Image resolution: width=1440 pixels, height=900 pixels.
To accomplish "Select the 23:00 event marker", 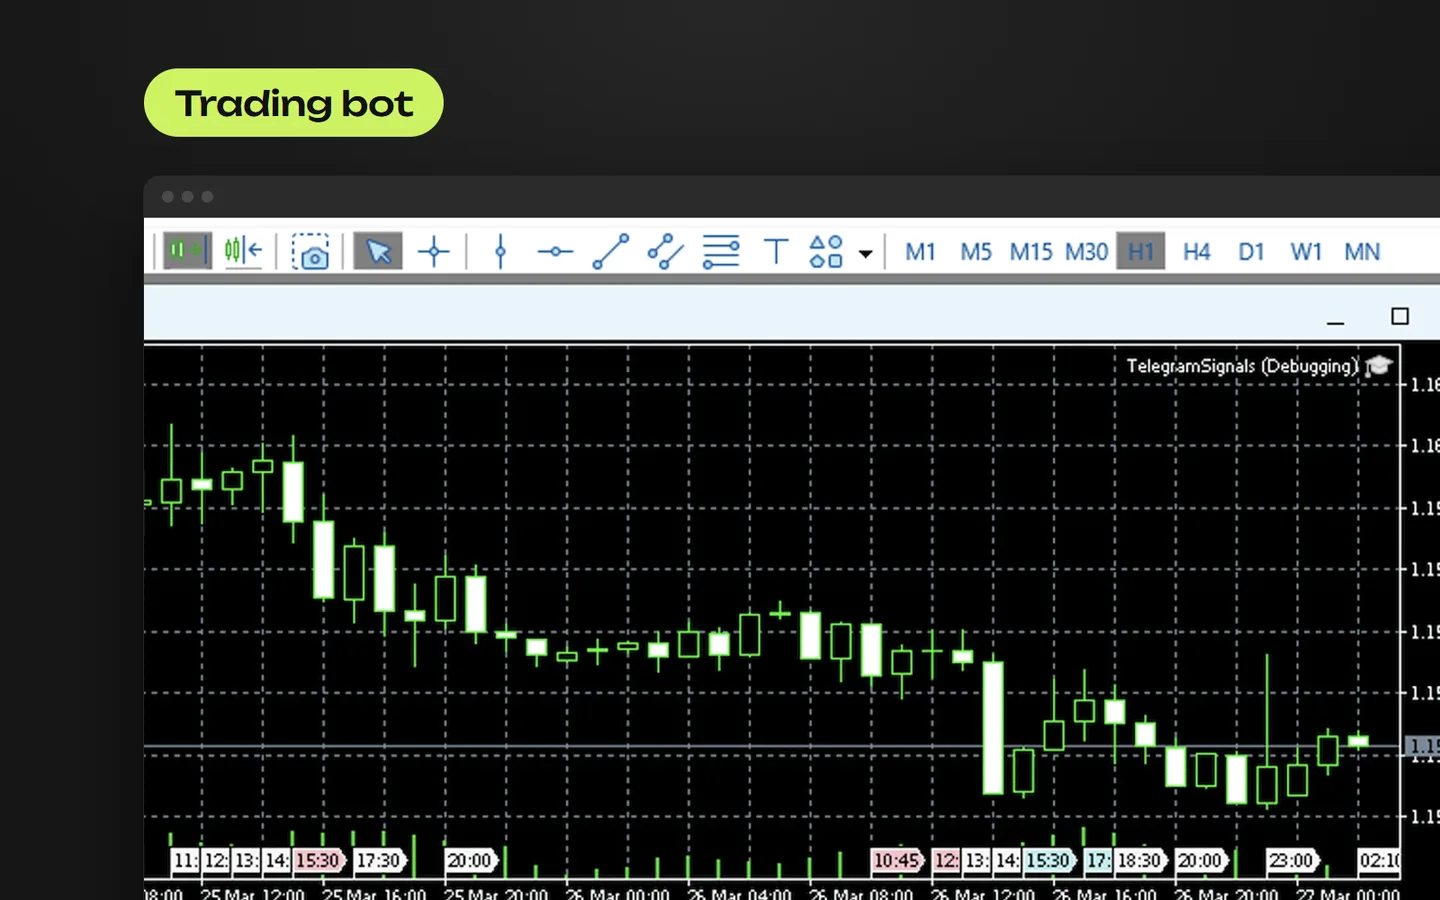I will point(1292,860).
